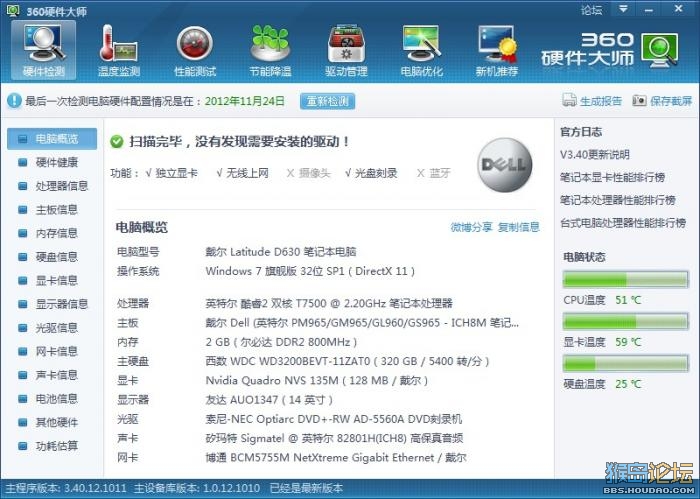Click the blue info alert icon
Viewport: 700px width, 499px height.
pyautogui.click(x=14, y=101)
